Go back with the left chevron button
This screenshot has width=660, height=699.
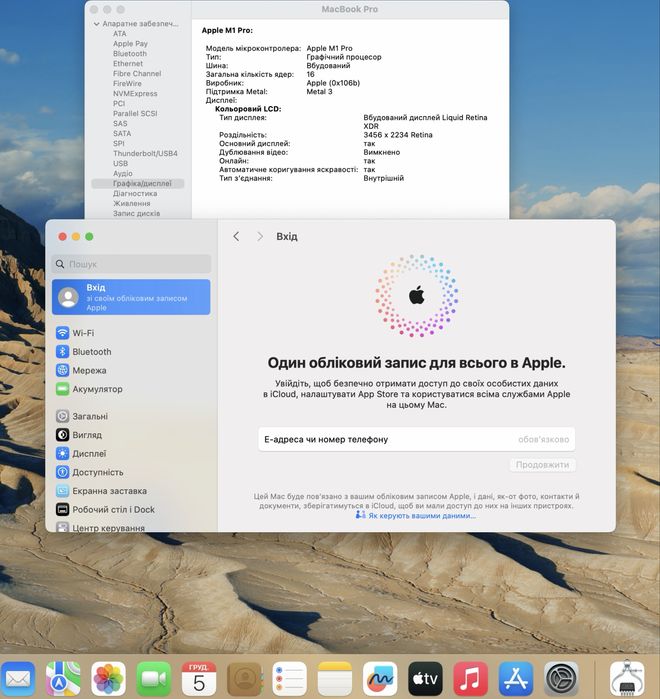click(236, 236)
